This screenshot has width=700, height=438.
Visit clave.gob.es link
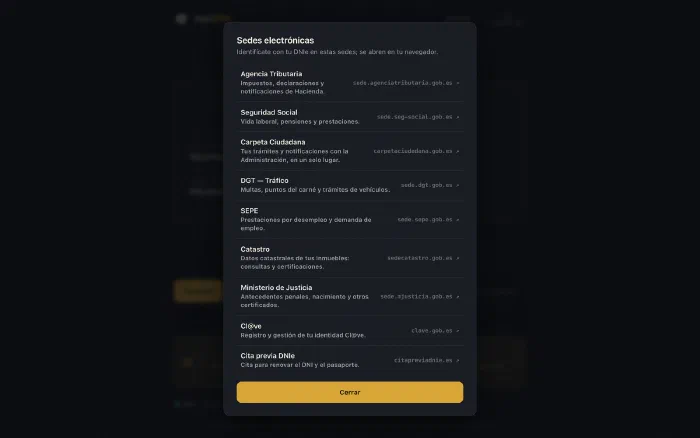coord(432,331)
